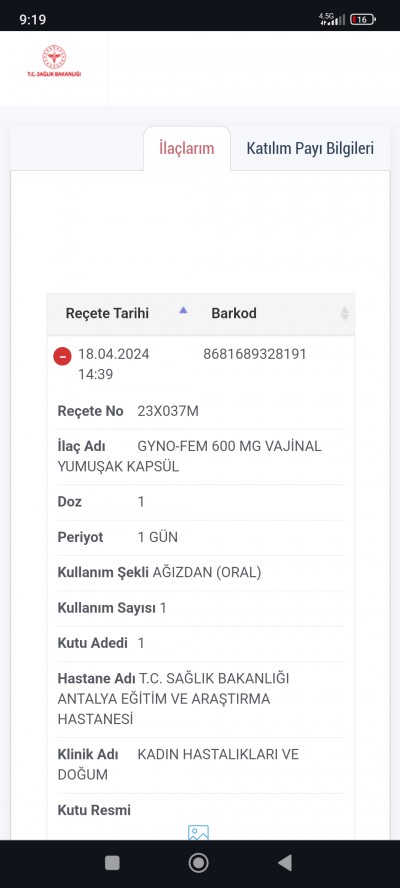Sort the Barkod column with arrows icon
Screen dimensions: 400x888
(x=344, y=313)
